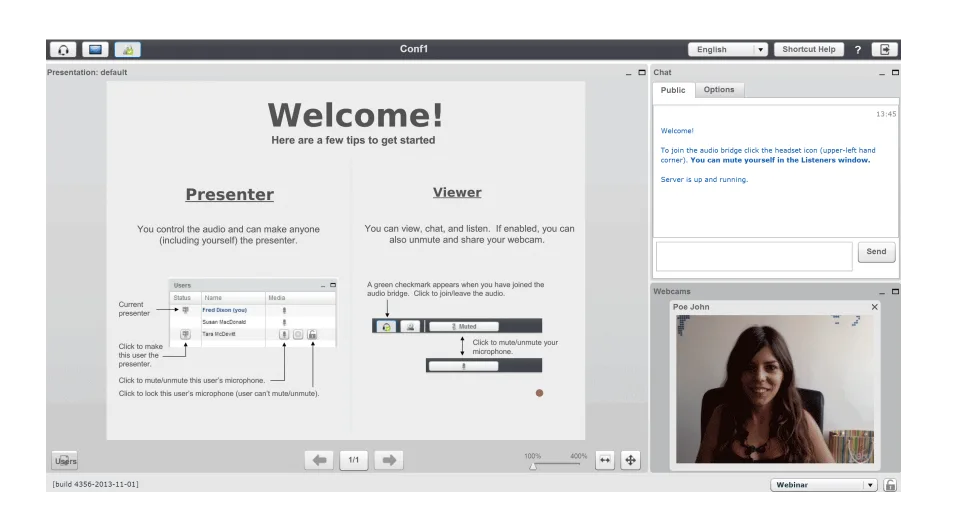This screenshot has width=960, height=530.
Task: Share desktop with the monitor icon
Action: [95, 50]
